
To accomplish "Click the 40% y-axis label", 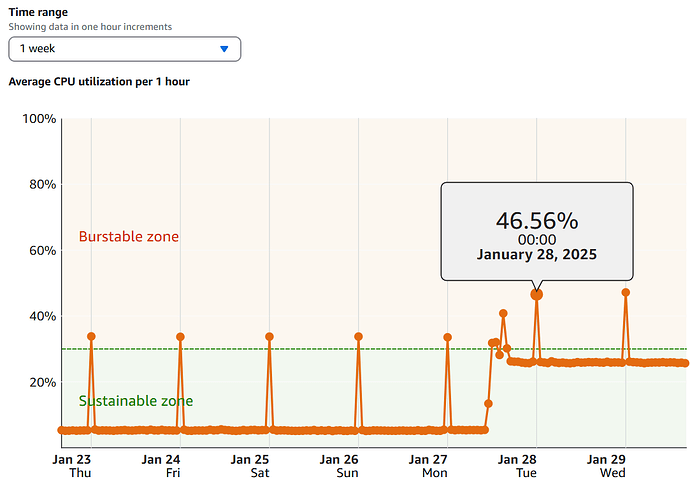I will tap(43, 316).
